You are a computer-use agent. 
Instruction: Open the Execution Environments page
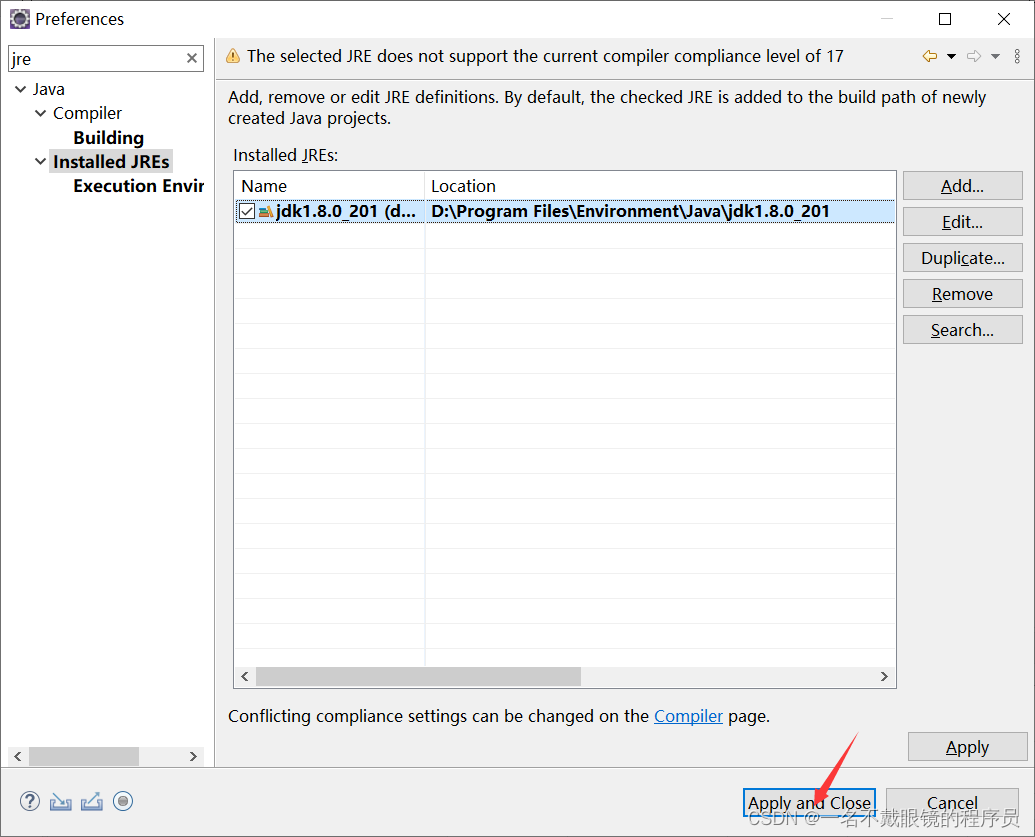[139, 186]
